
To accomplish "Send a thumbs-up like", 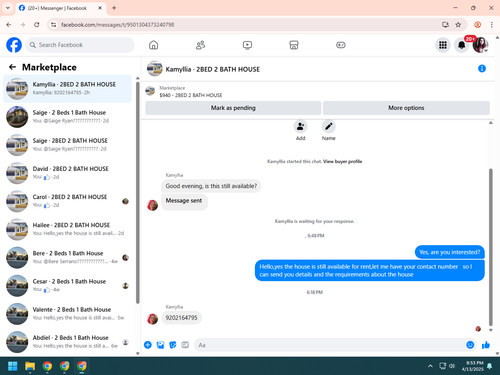I will point(486,345).
